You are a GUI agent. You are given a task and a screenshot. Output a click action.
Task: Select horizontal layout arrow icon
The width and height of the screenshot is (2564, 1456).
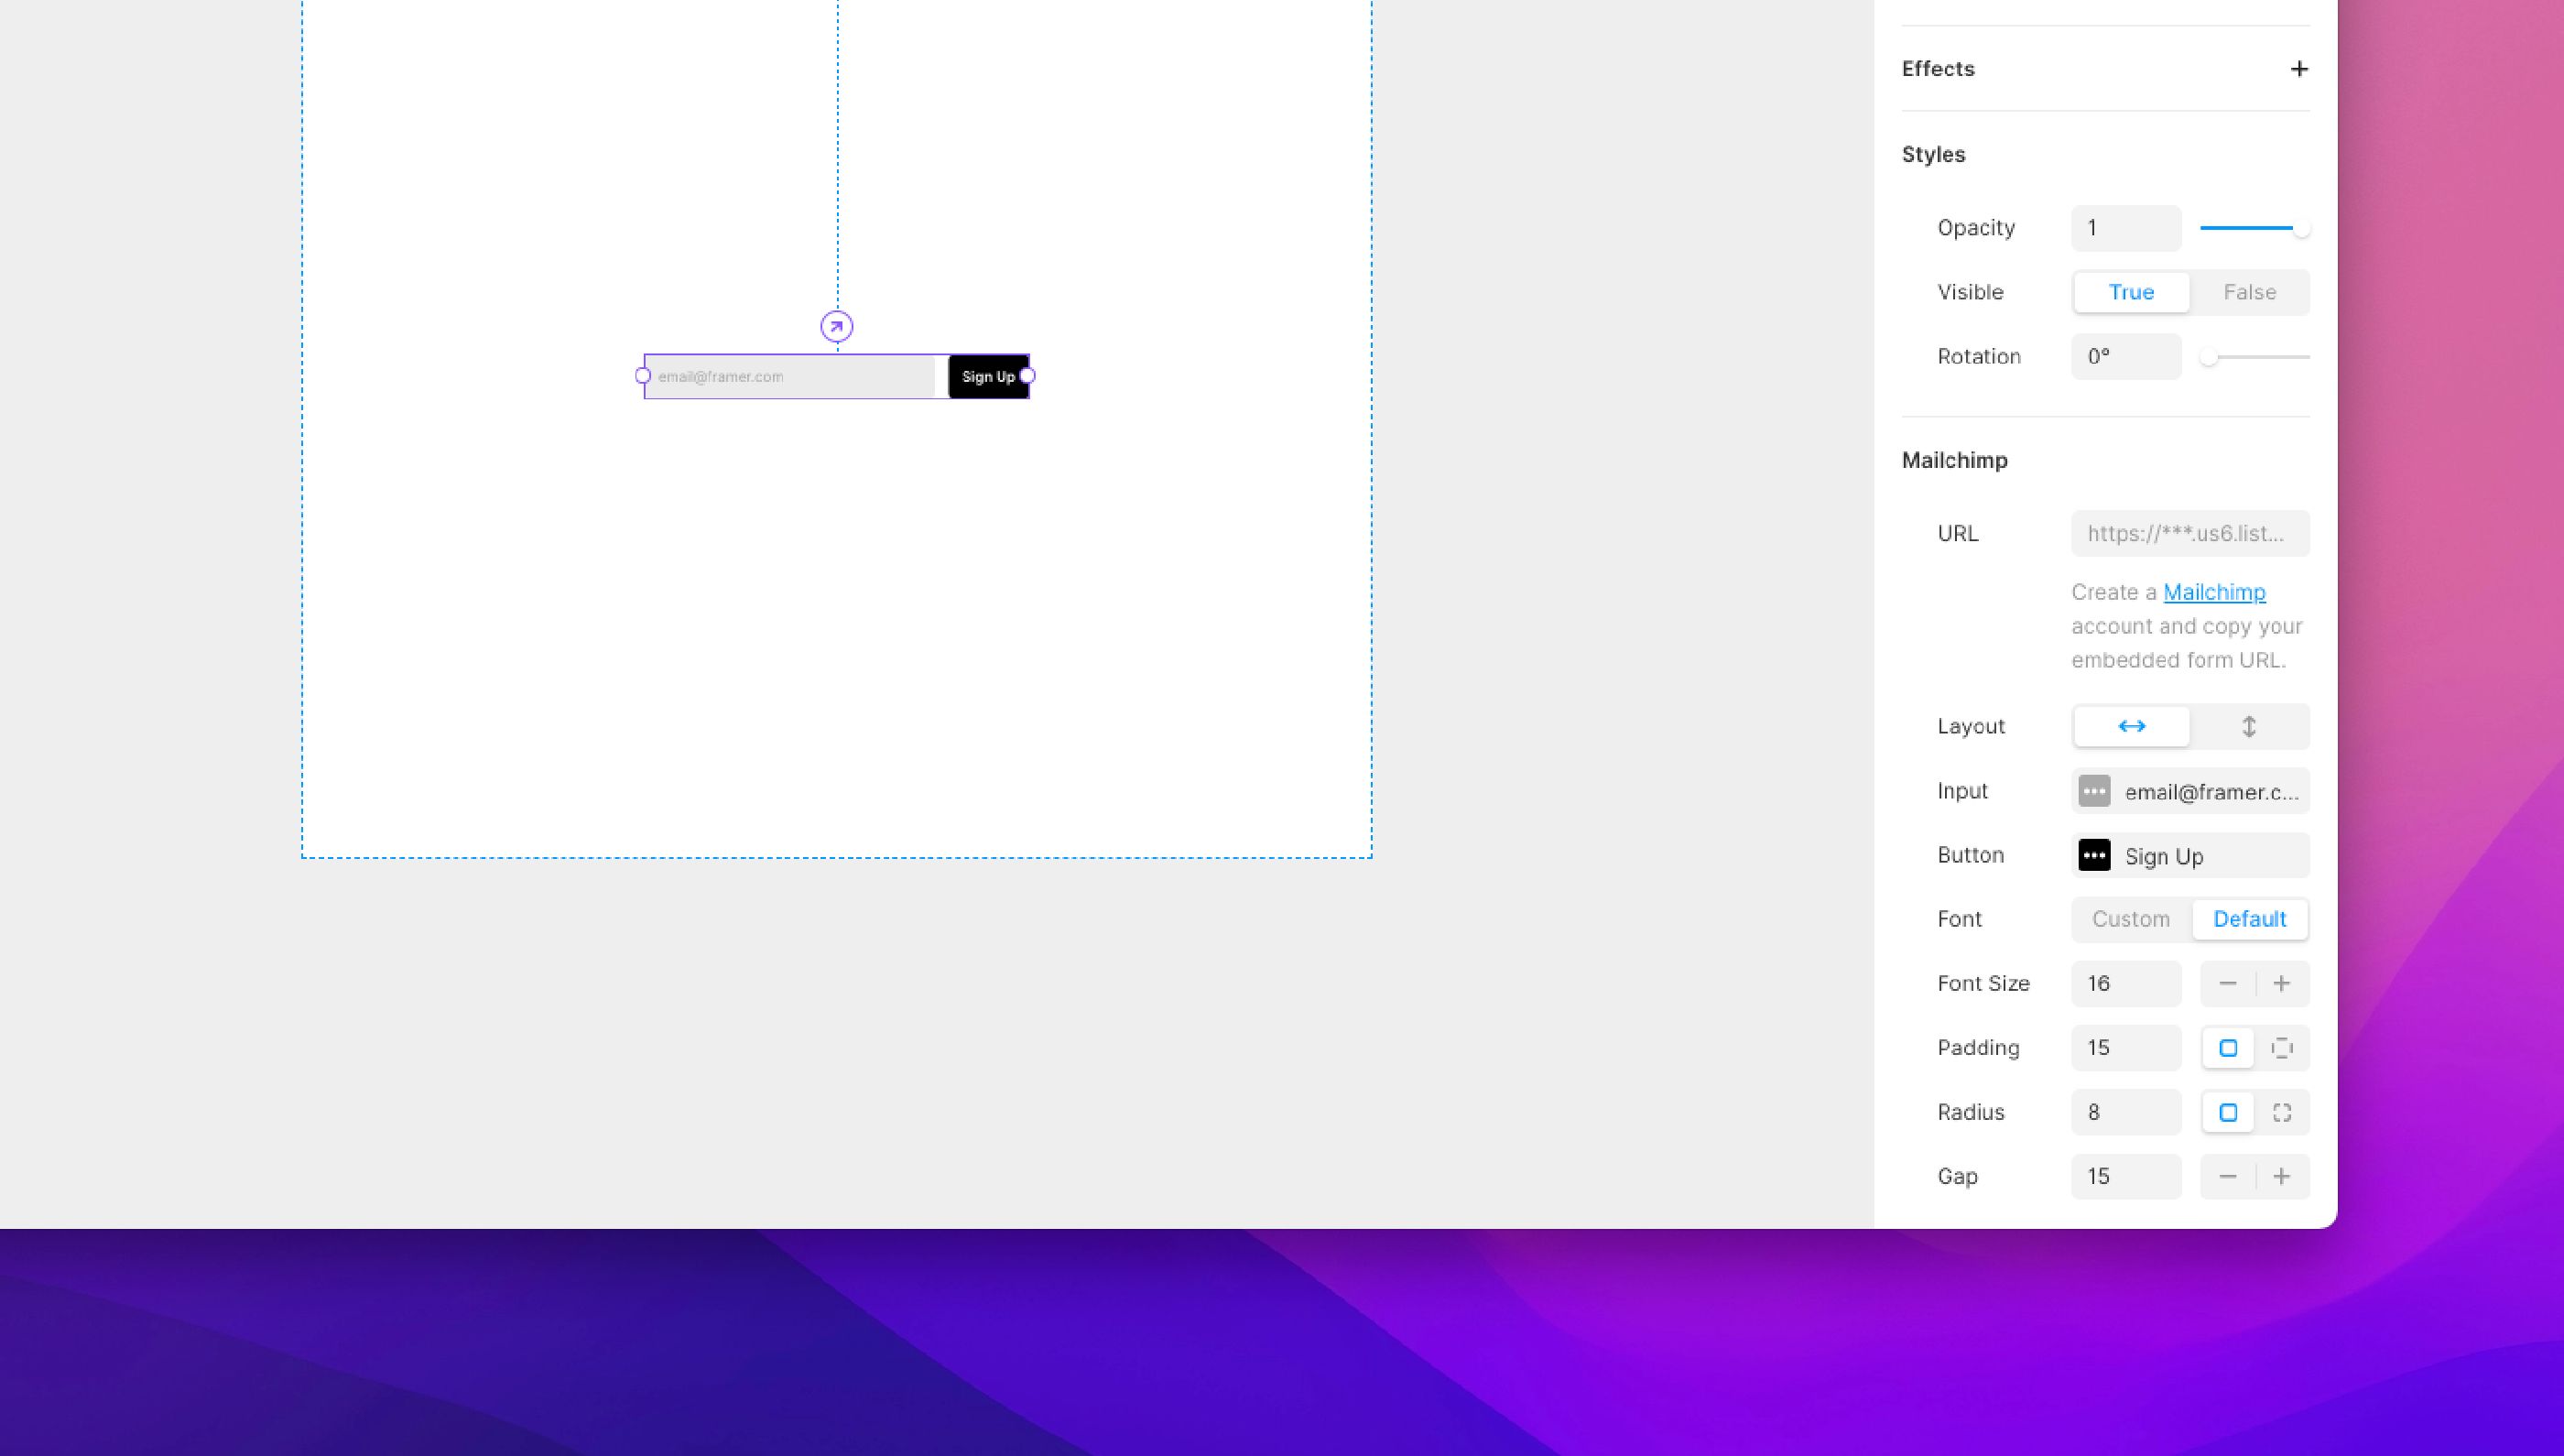coord(2131,726)
